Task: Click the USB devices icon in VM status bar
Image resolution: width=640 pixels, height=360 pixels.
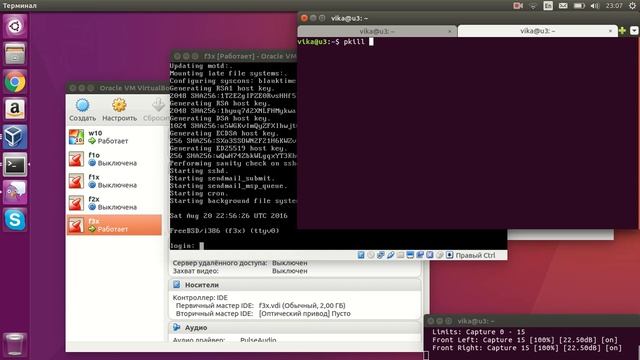Action: (391, 255)
